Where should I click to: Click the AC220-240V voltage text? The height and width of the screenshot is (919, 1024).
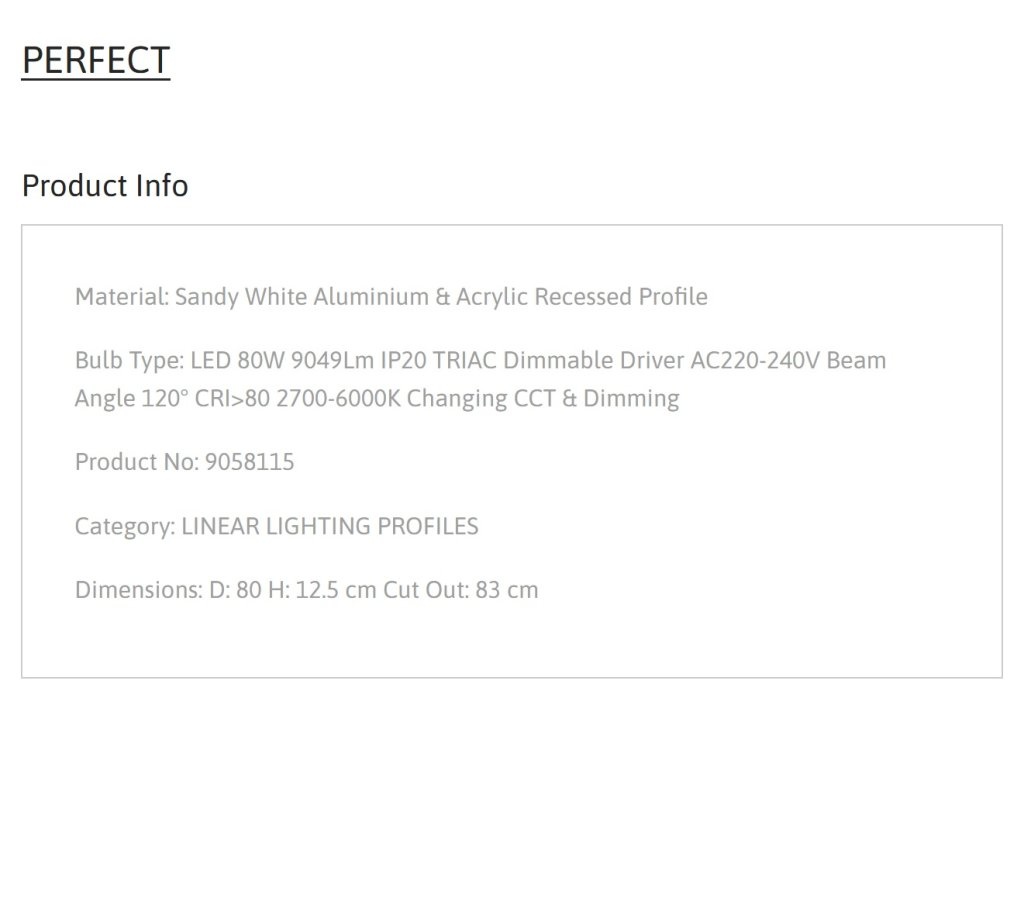pos(755,361)
